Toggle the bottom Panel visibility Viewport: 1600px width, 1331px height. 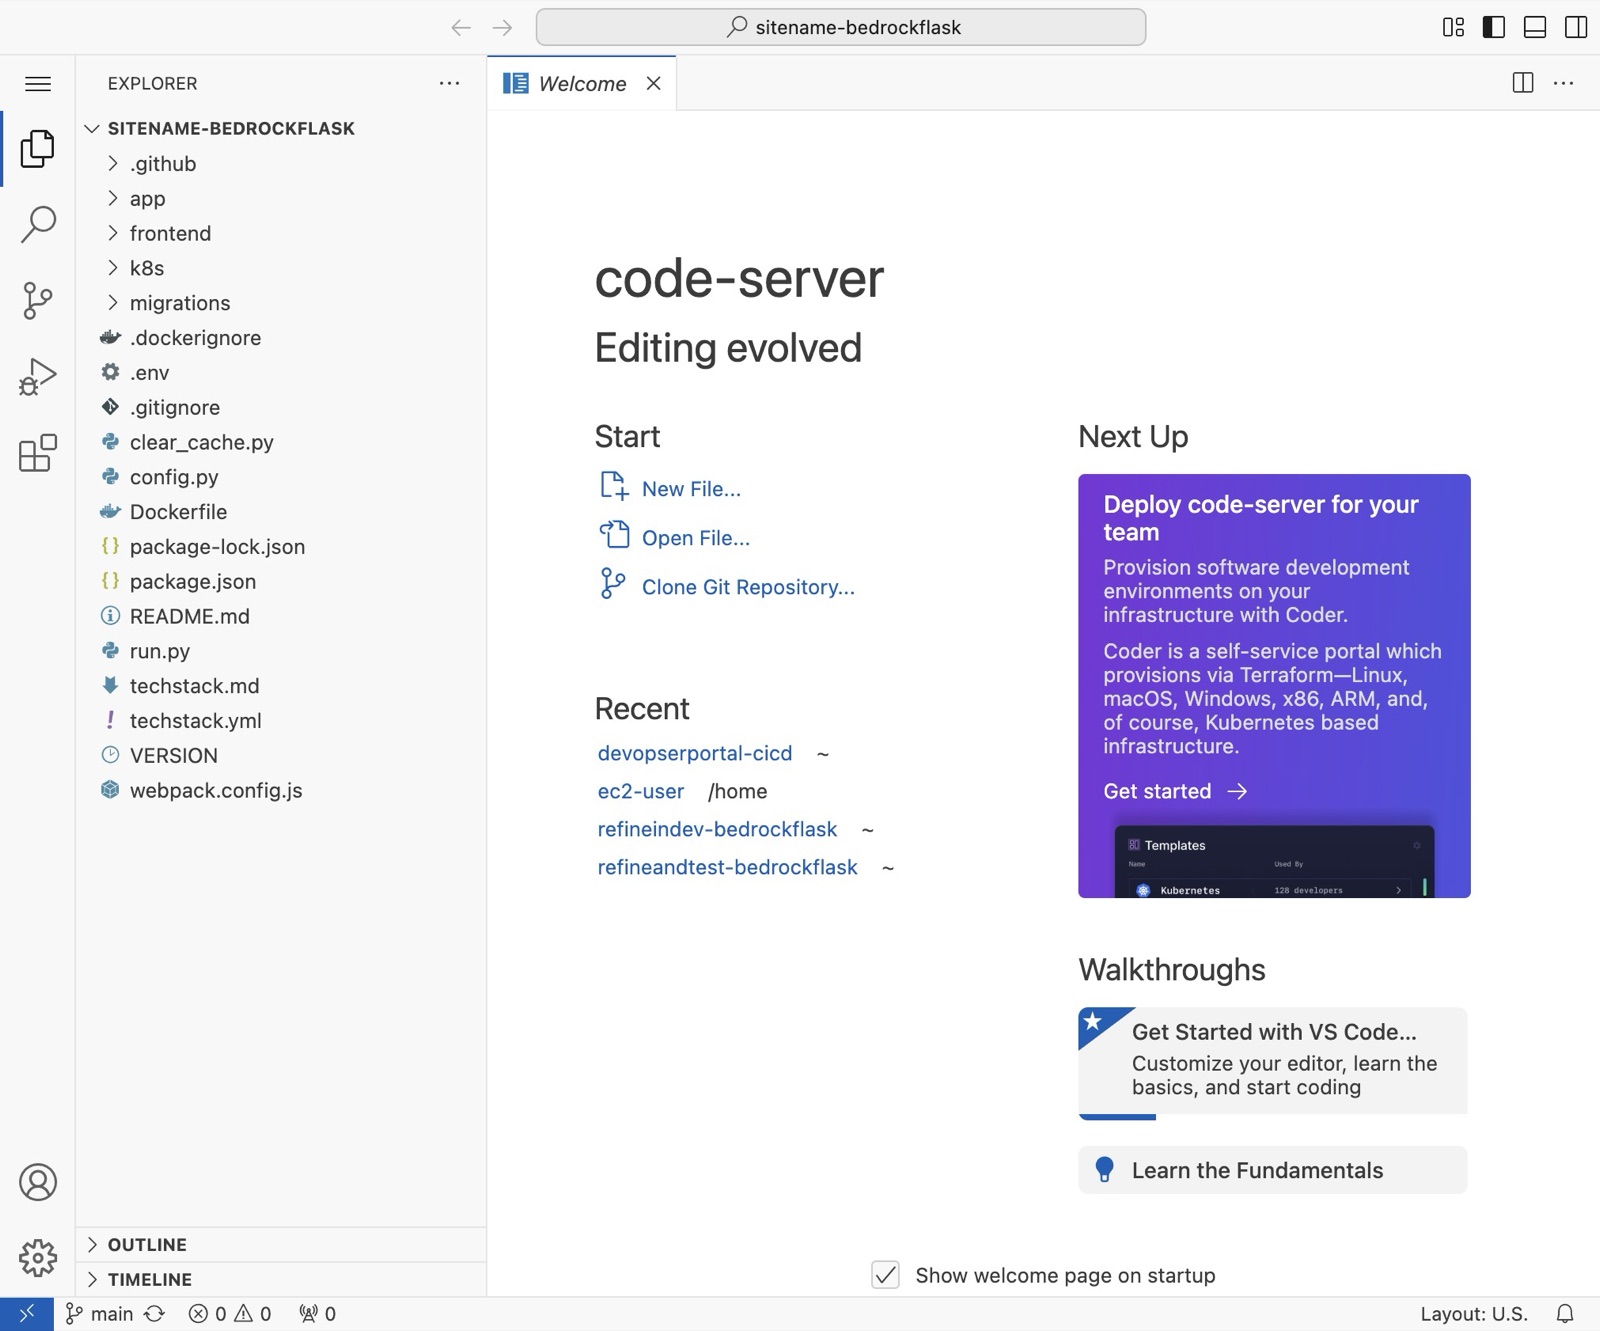[x=1535, y=27]
